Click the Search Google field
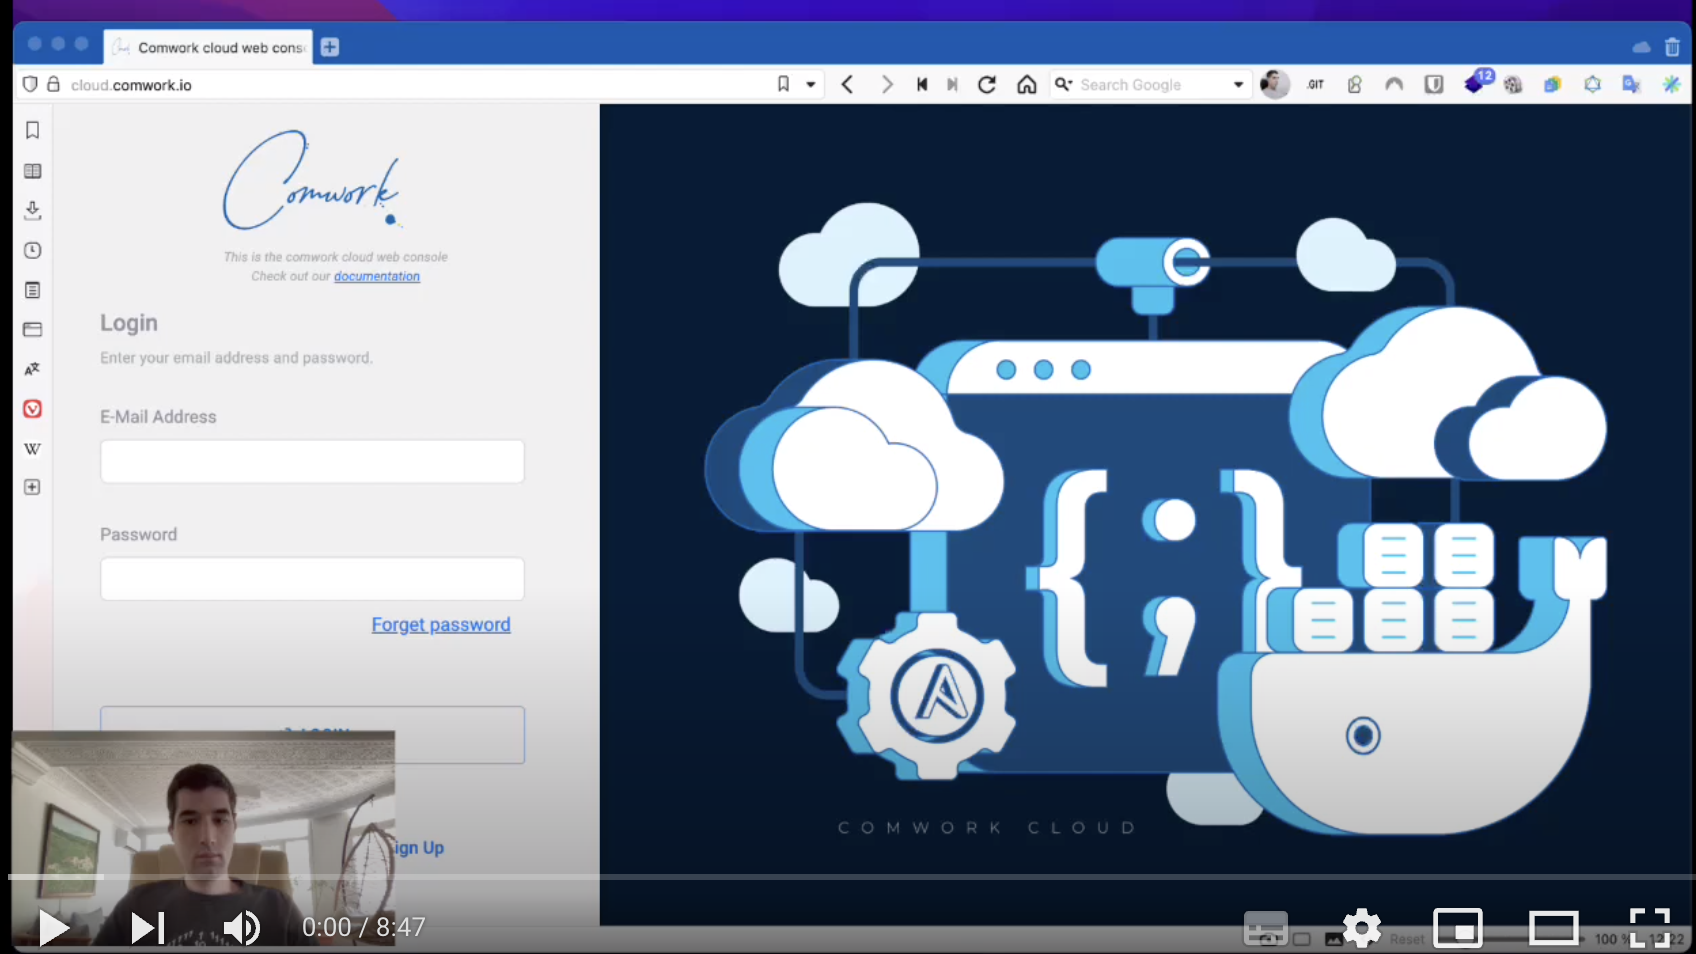Image resolution: width=1696 pixels, height=954 pixels. tap(1150, 85)
